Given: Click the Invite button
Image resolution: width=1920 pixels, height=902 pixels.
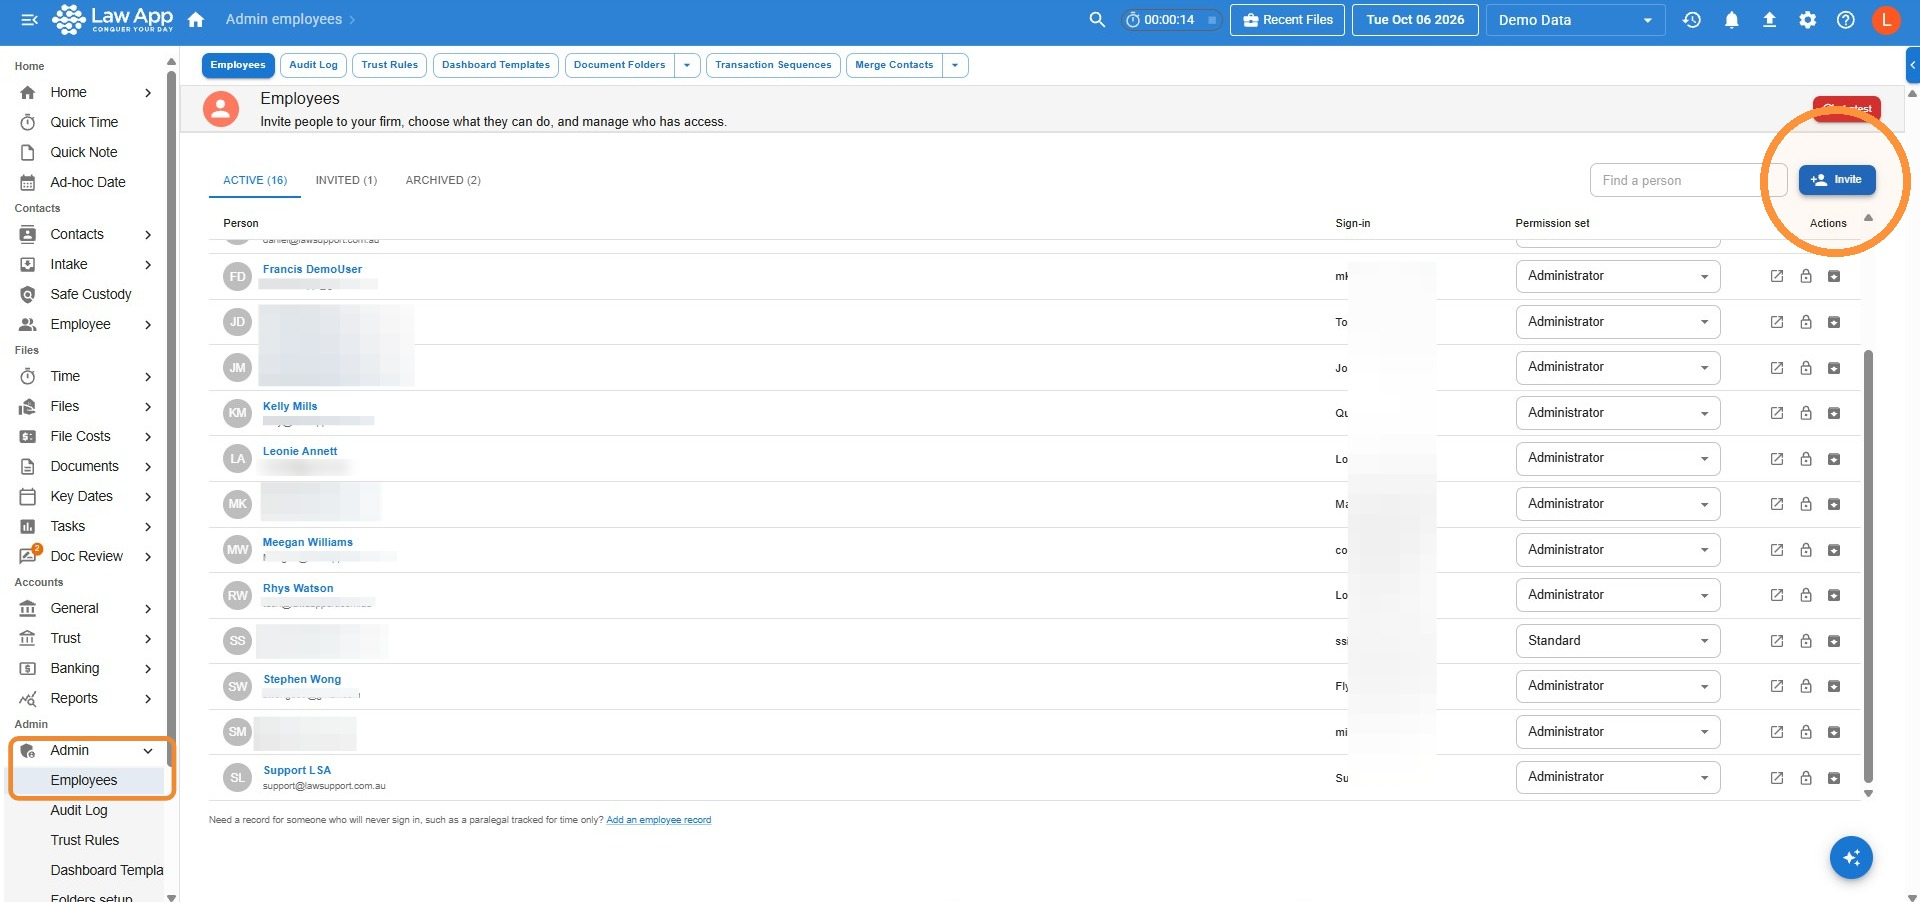Looking at the screenshot, I should pos(1837,180).
